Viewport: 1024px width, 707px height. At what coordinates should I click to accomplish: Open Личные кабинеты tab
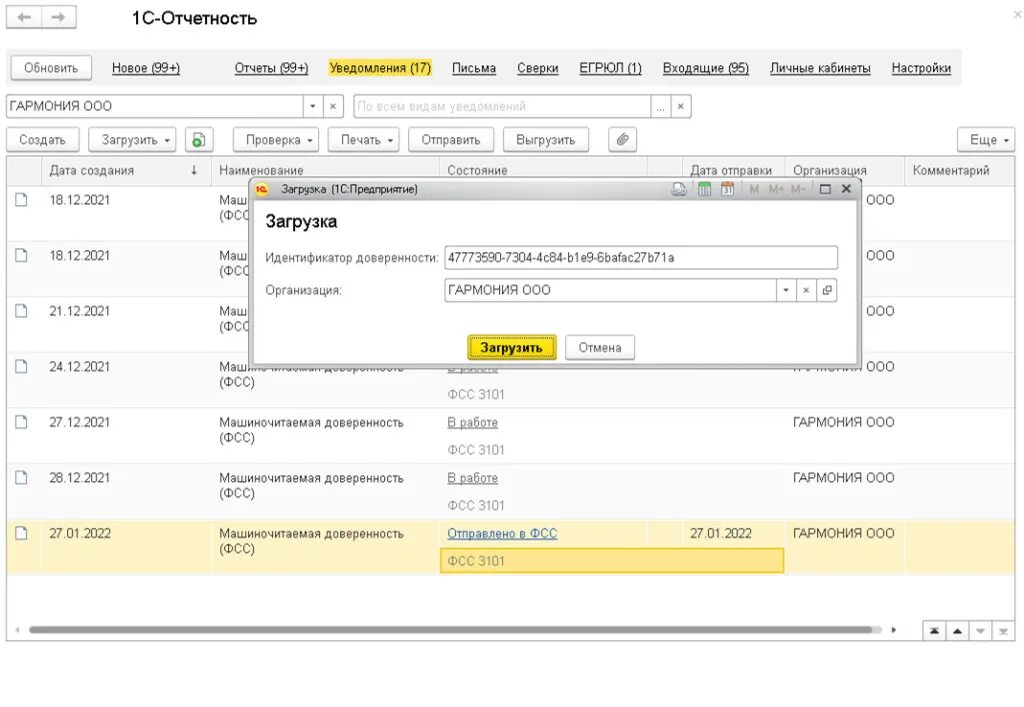(x=820, y=68)
